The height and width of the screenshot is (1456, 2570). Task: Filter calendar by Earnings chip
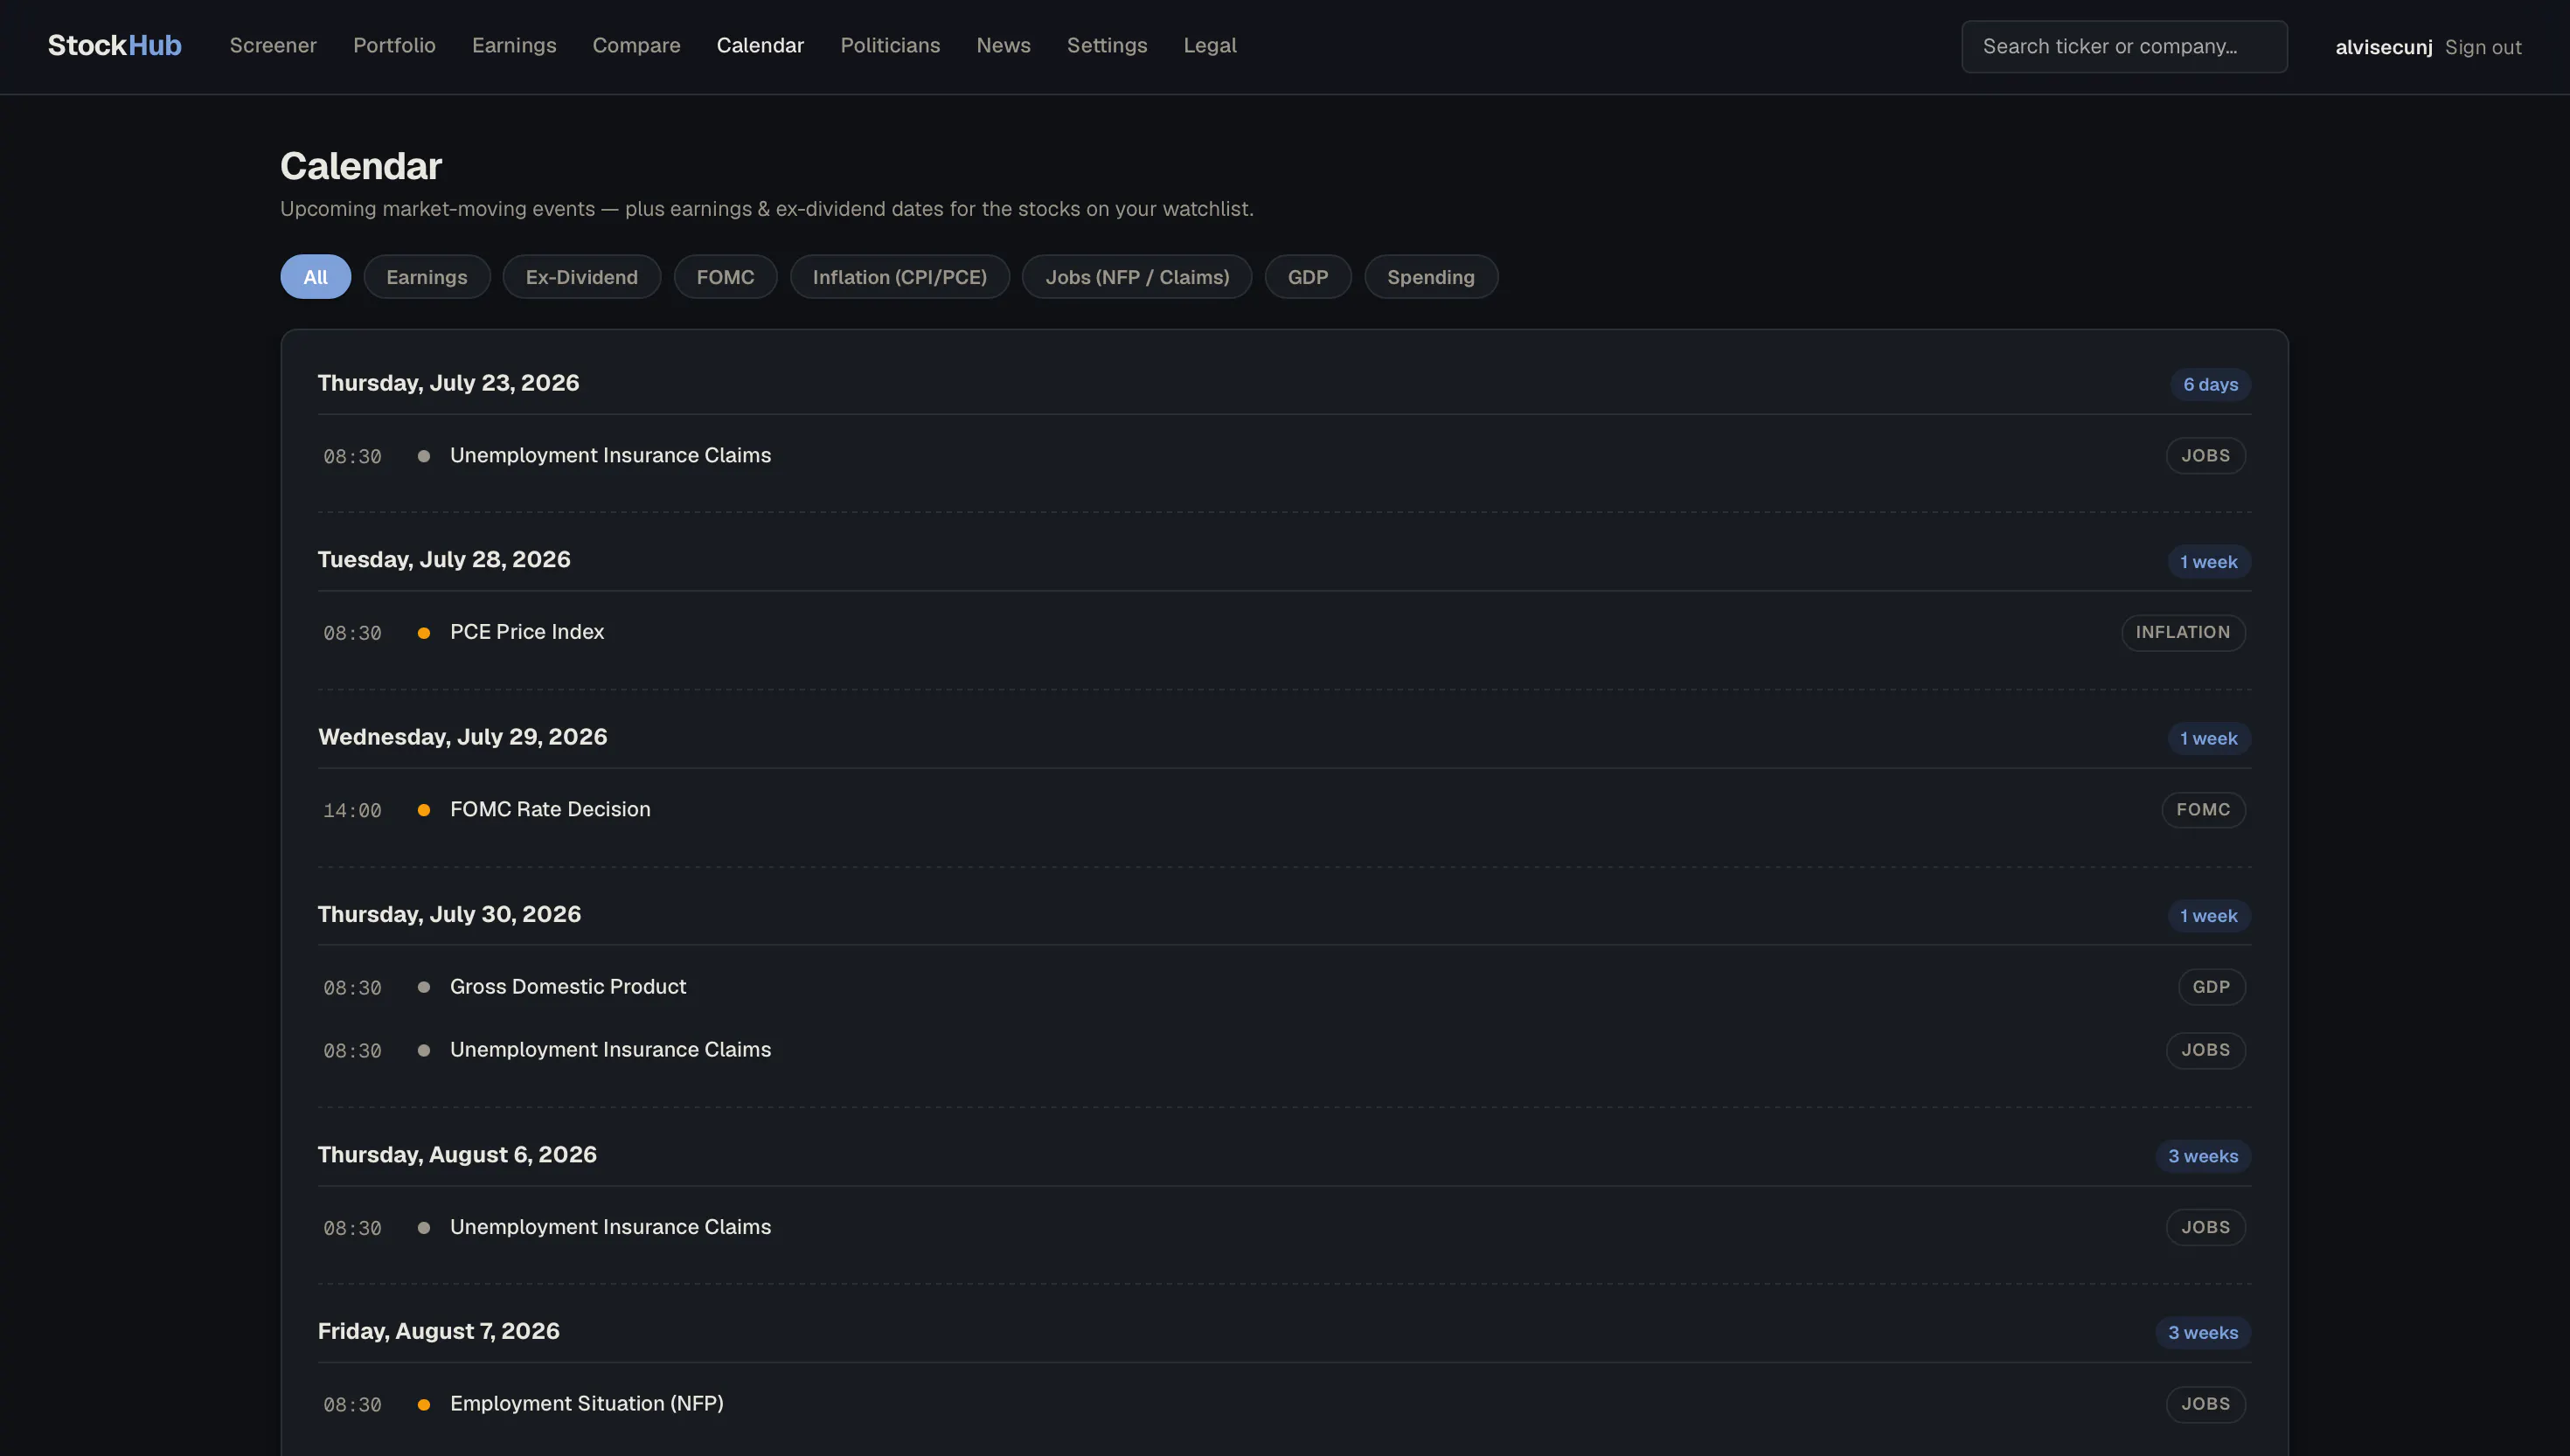pyautogui.click(x=427, y=277)
